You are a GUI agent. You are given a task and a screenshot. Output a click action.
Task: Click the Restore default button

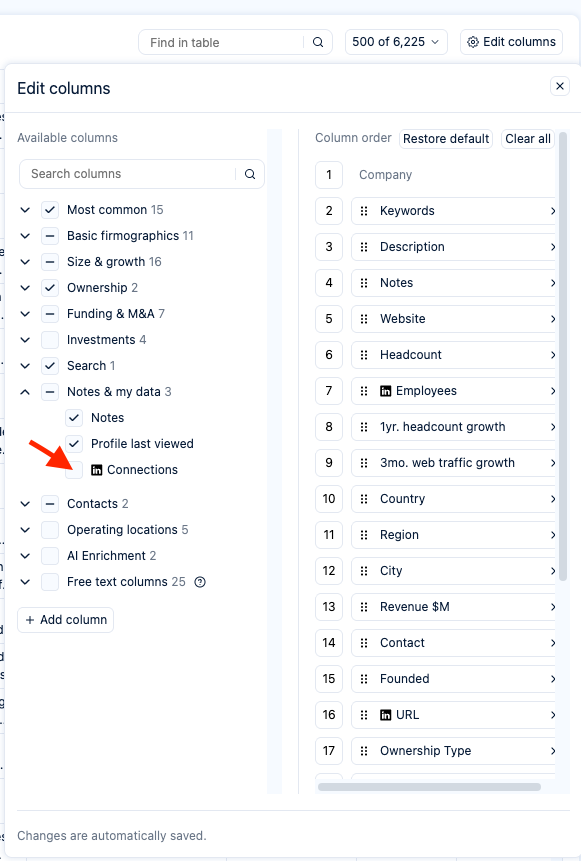coord(446,139)
